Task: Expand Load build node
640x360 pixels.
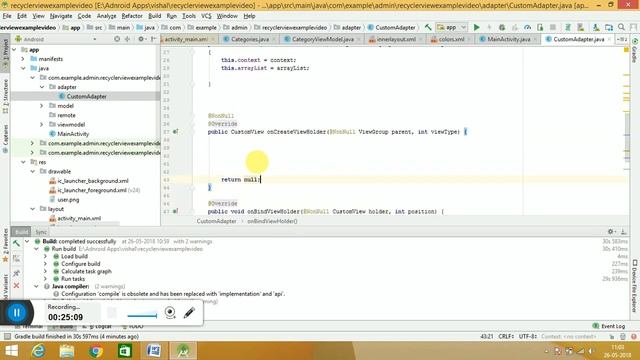Action: pos(46,256)
